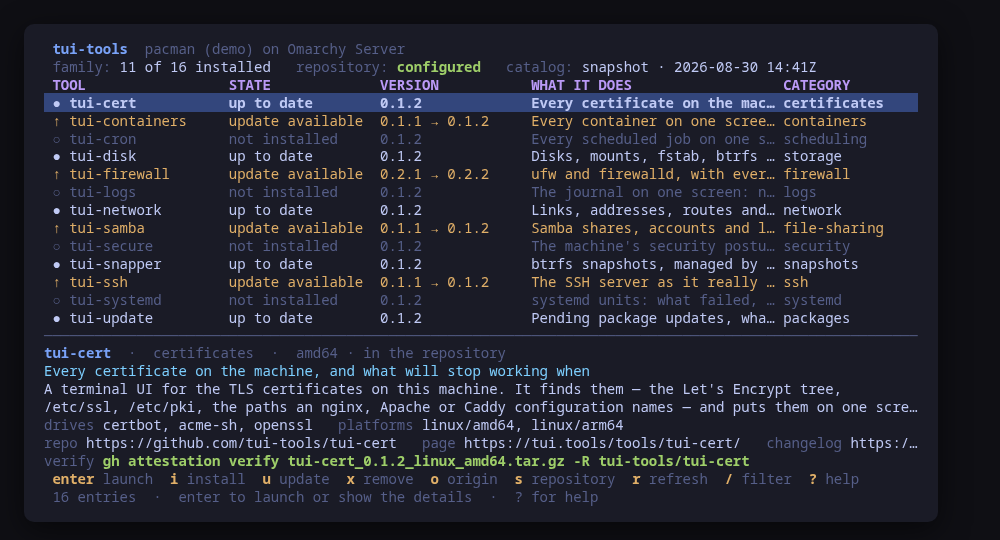Click the 'o origin' shortcut
1000x540 pixels.
point(464,479)
